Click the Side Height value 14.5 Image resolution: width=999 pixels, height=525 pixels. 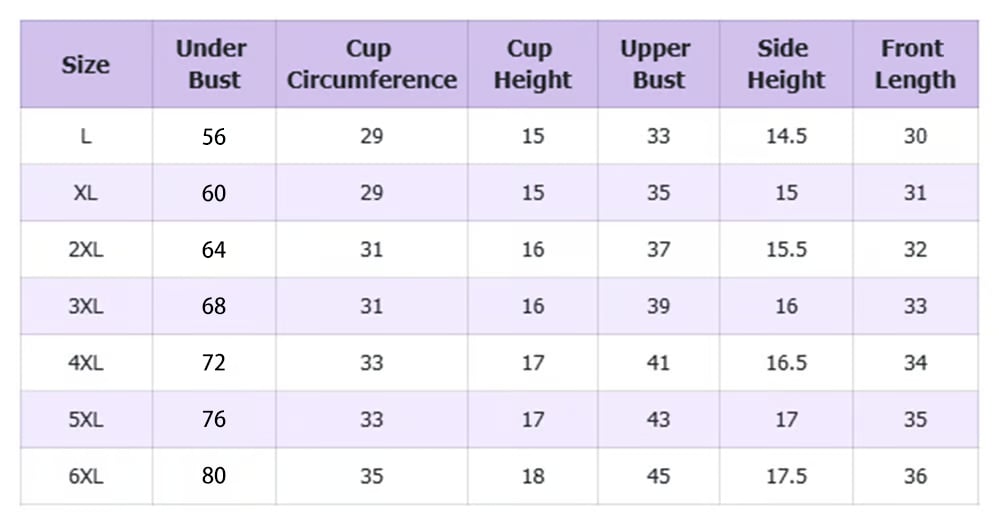click(x=786, y=136)
